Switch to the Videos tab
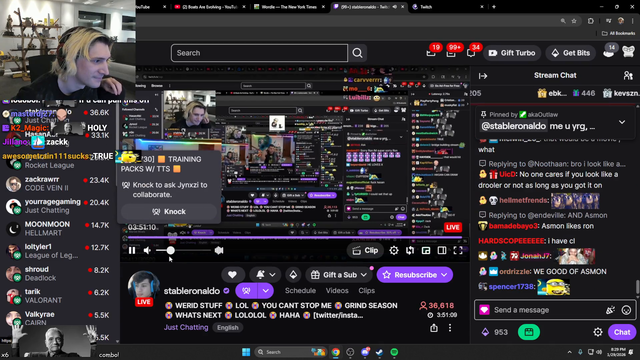 [337, 291]
